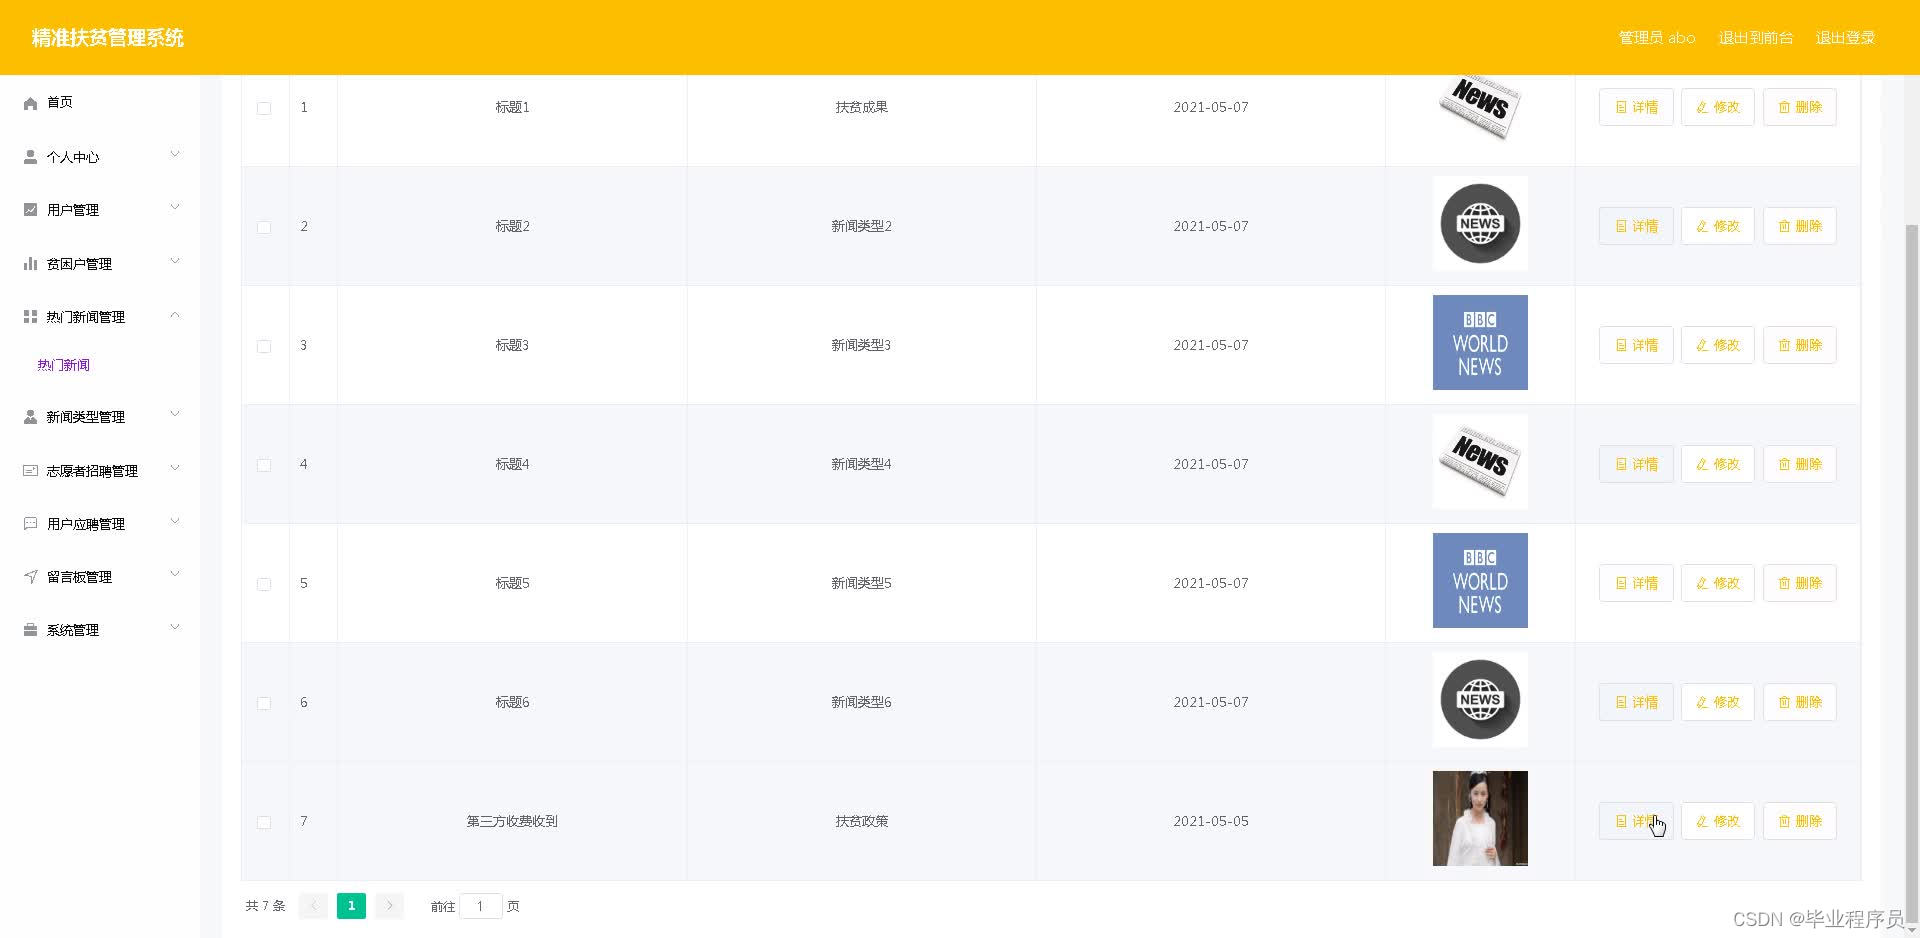Expand 志愿者招聘管理 with its chevron arrow
This screenshot has height=938, width=1920.
click(x=175, y=468)
